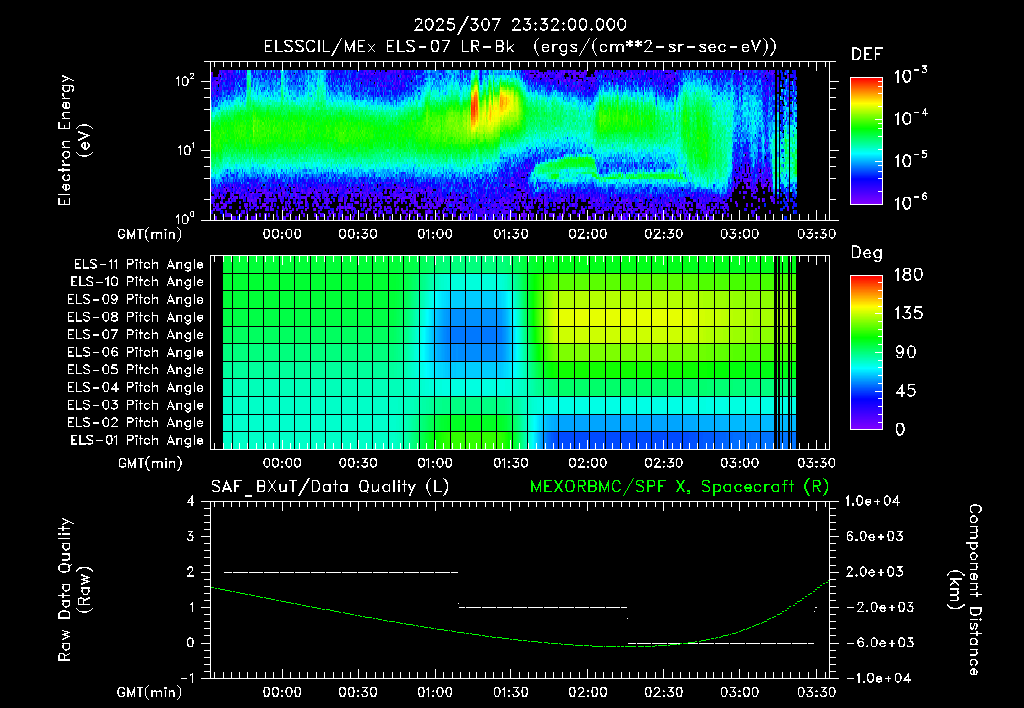Image resolution: width=1024 pixels, height=708 pixels.
Task: Click the ELS-04 Pitch Angle row label
Action: tap(136, 387)
